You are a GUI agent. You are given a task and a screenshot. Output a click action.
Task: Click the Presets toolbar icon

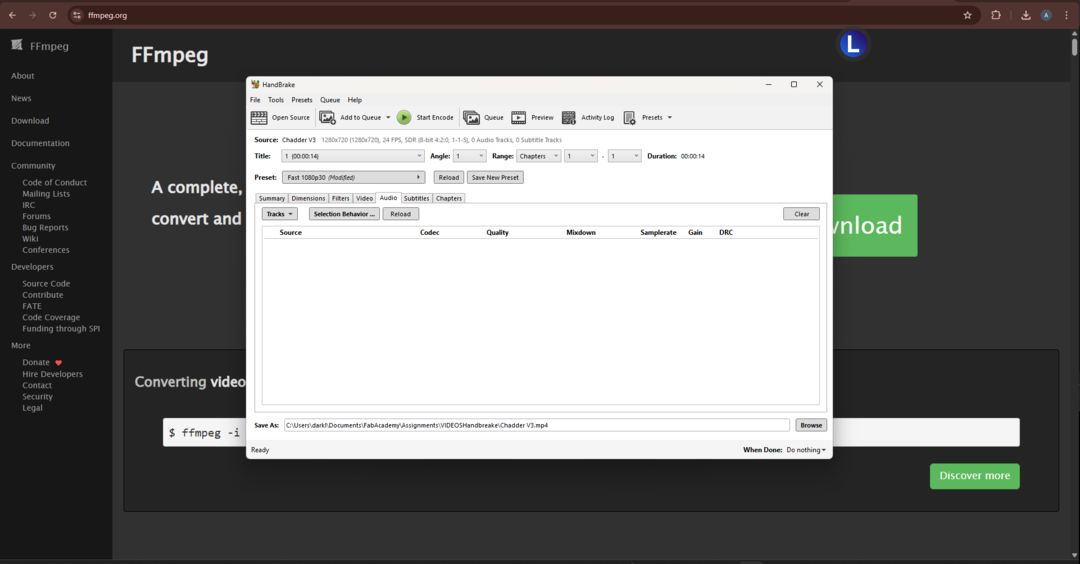(x=630, y=118)
